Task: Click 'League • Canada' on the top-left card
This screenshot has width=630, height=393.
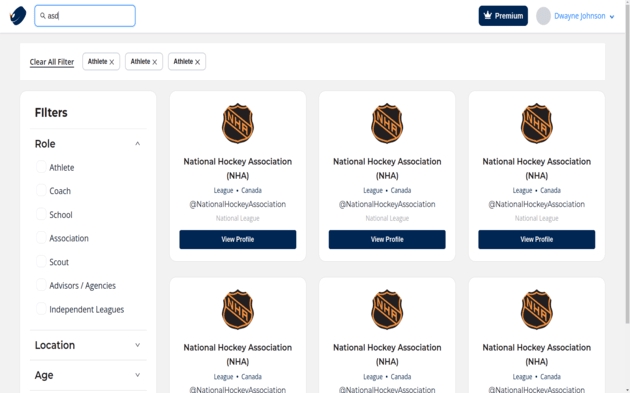Action: coord(237,190)
